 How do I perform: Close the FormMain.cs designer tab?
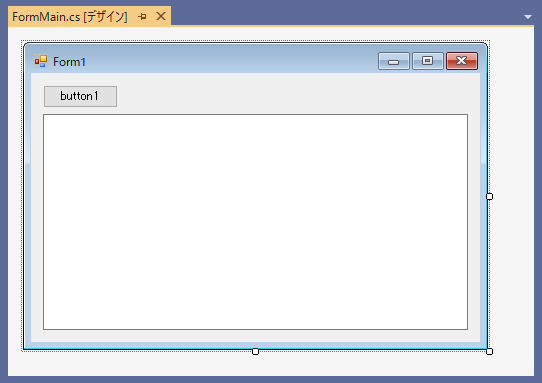coord(161,16)
